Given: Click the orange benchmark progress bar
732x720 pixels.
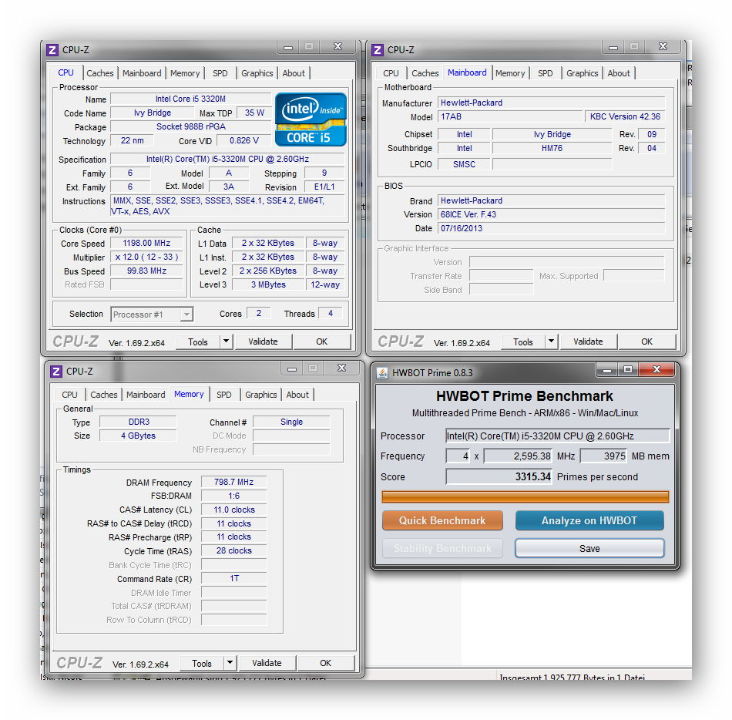Looking at the screenshot, I should point(525,497).
